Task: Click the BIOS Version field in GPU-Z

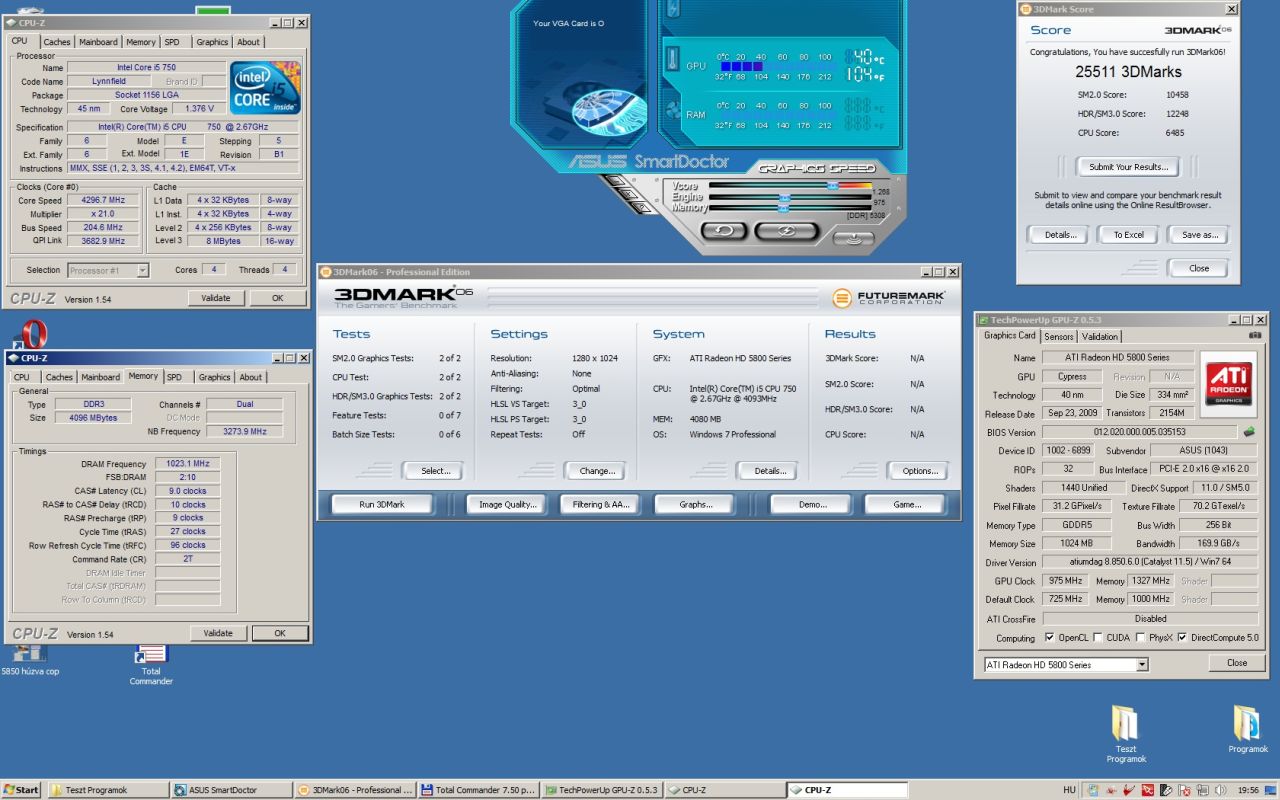Action: 1139,432
